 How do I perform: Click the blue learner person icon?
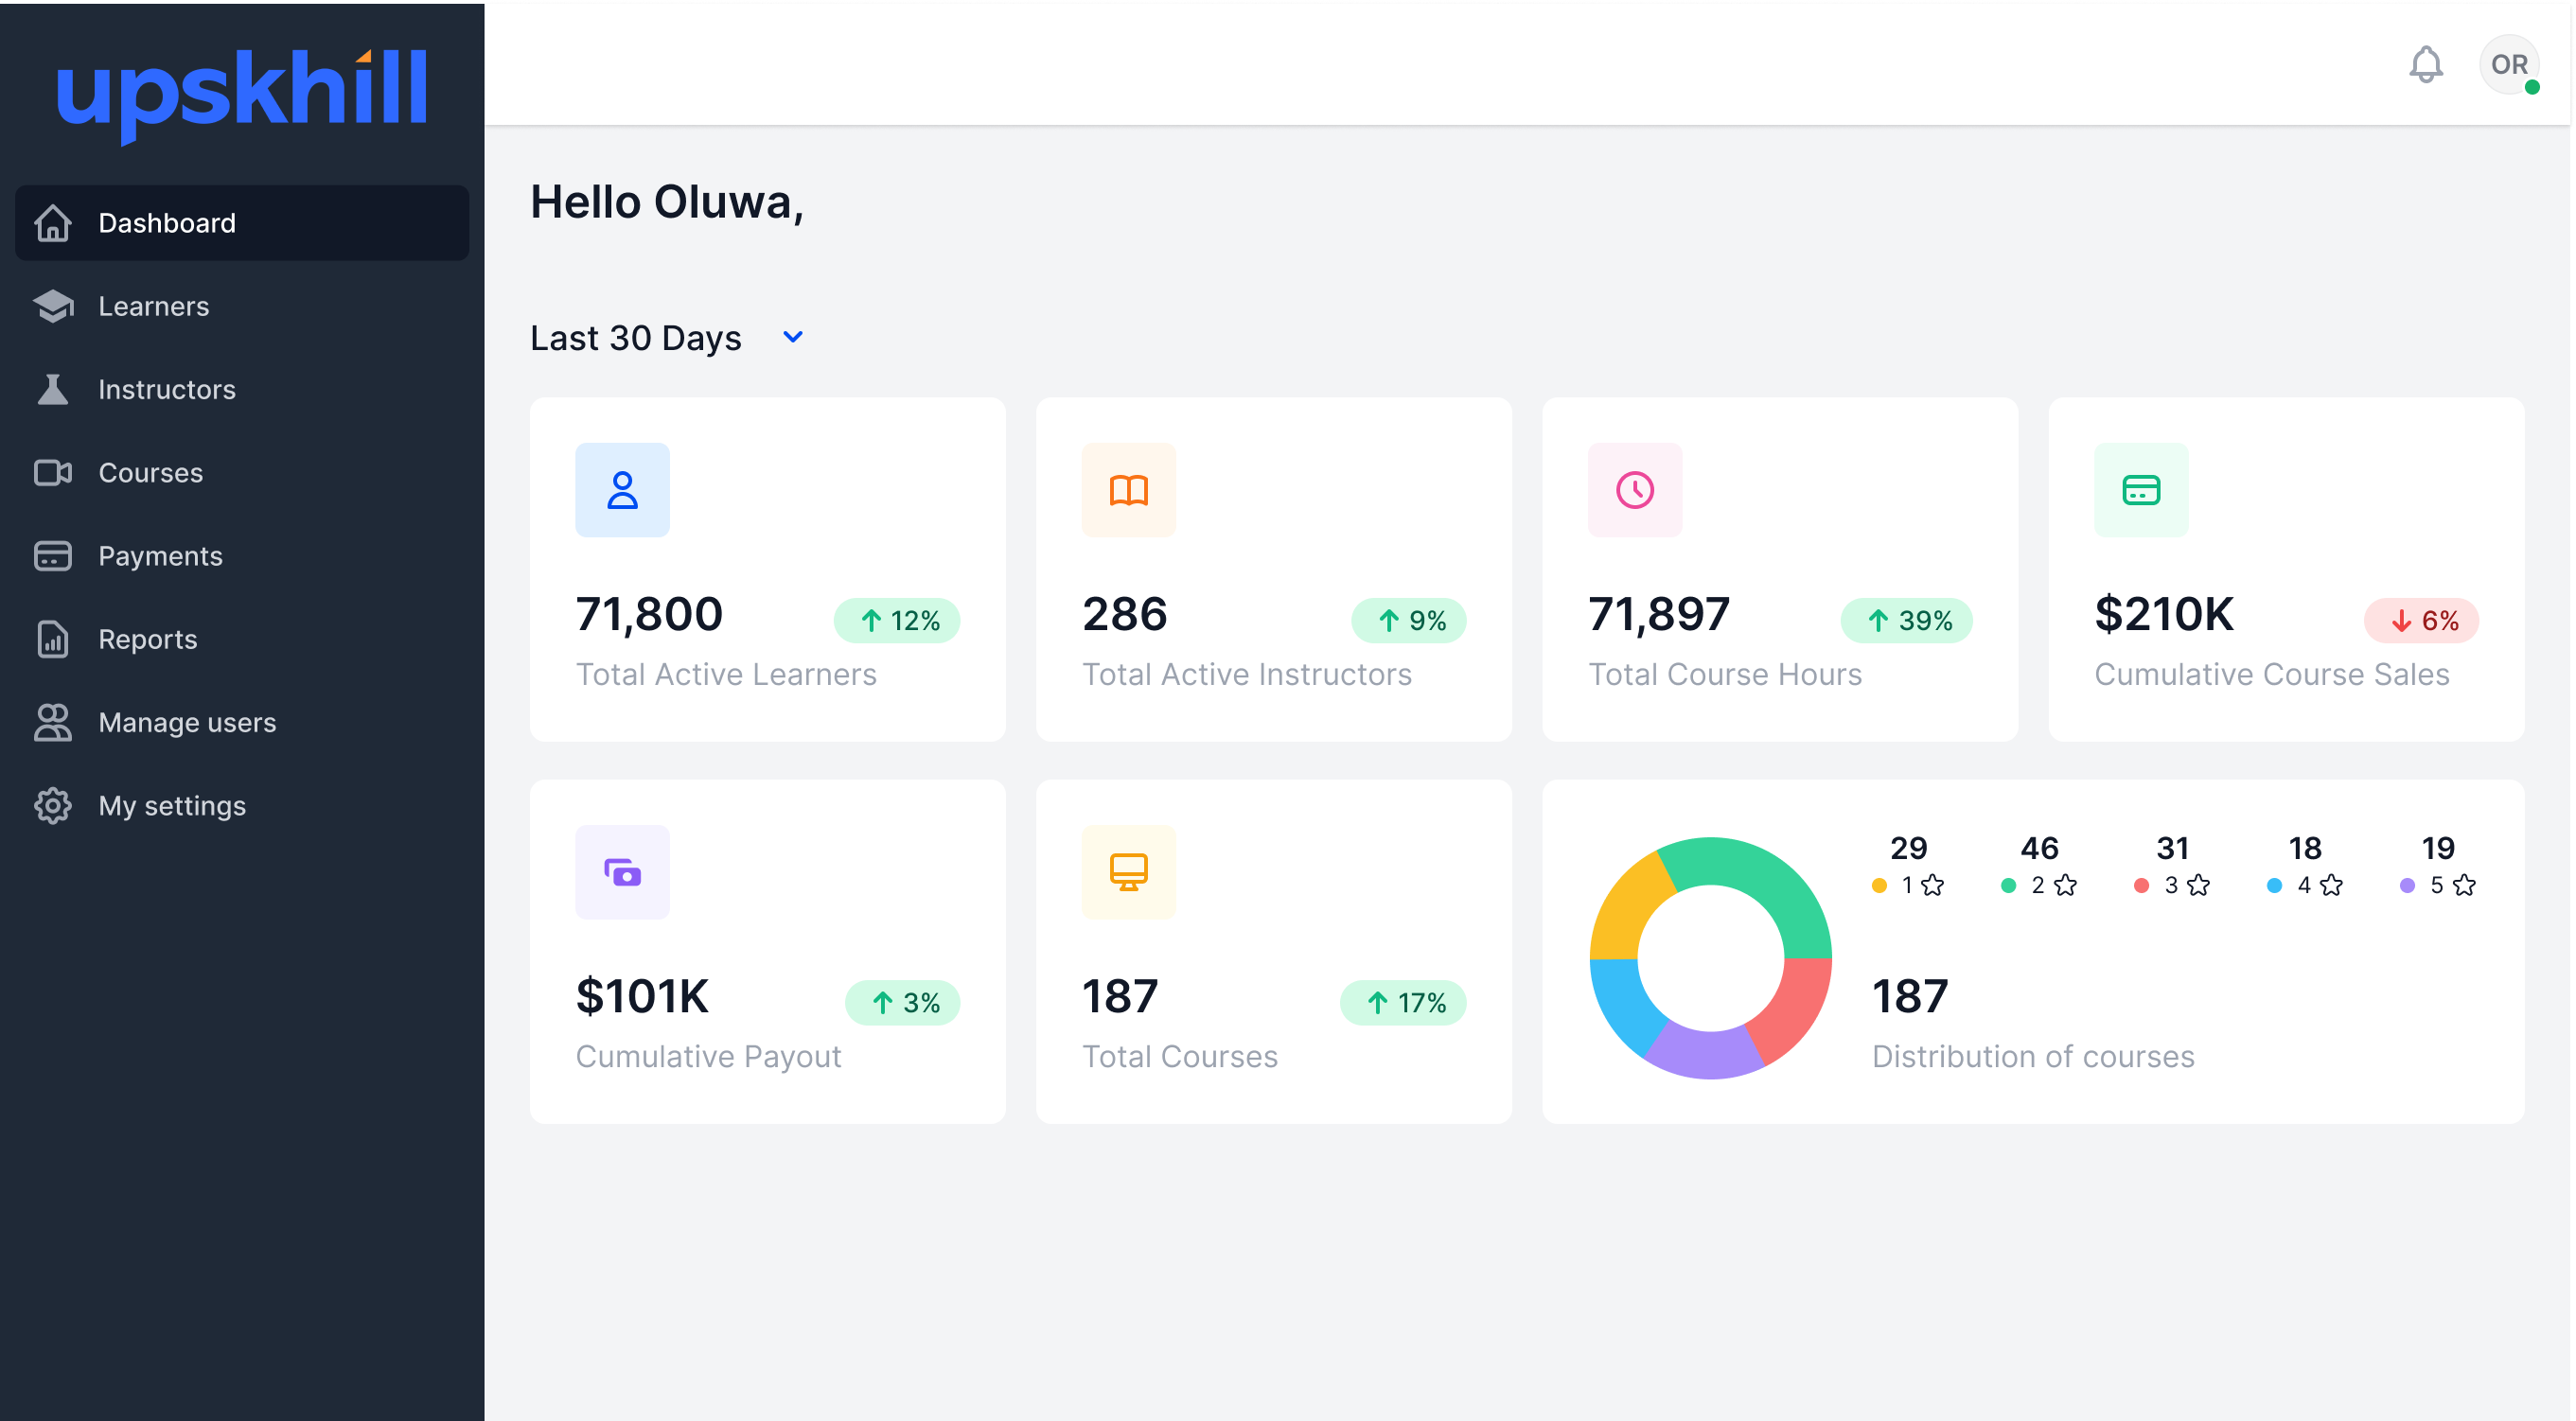click(x=622, y=490)
